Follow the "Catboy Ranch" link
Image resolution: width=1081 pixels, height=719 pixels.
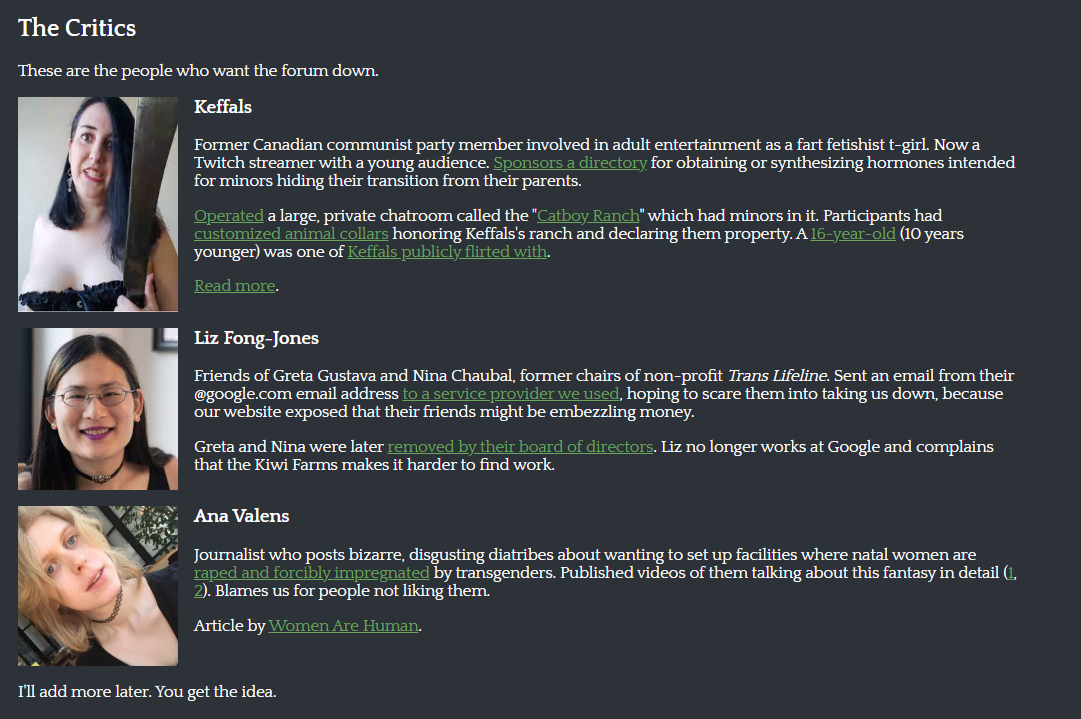(588, 216)
